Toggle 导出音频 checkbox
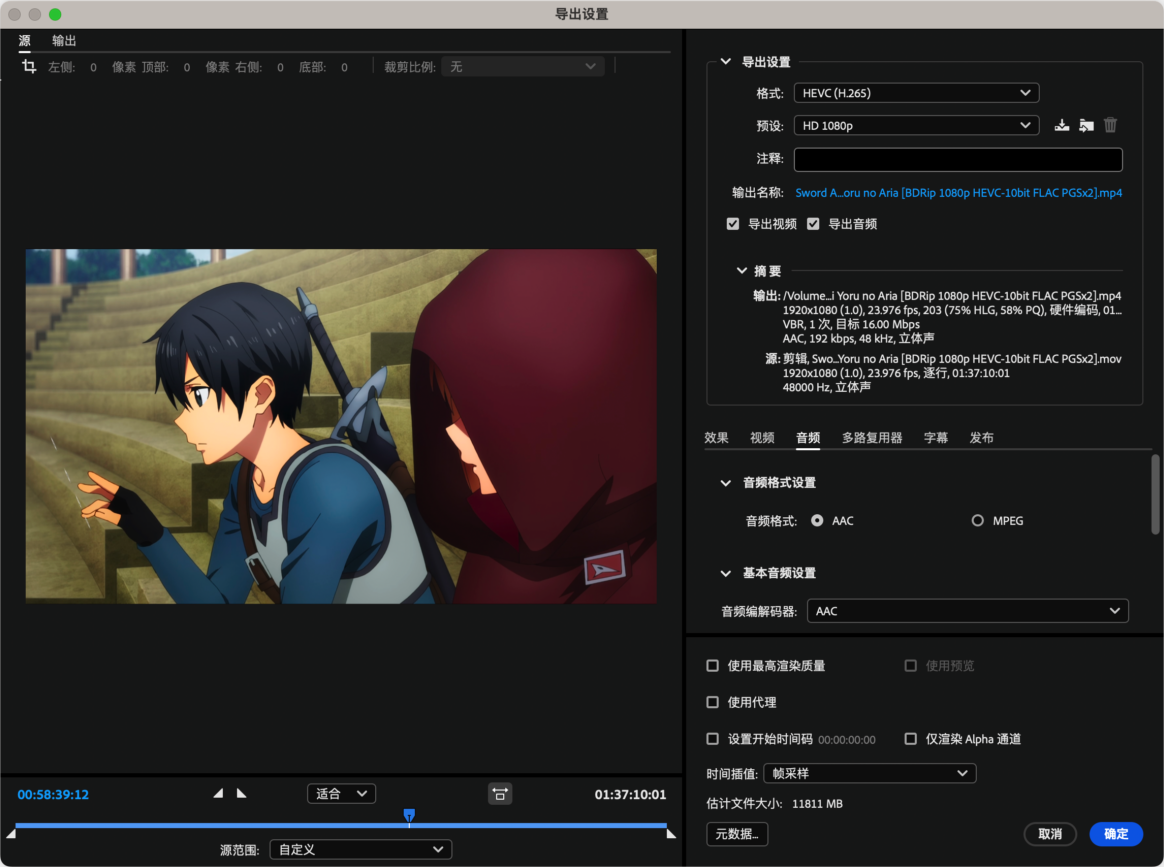The image size is (1164, 867). tap(813, 224)
